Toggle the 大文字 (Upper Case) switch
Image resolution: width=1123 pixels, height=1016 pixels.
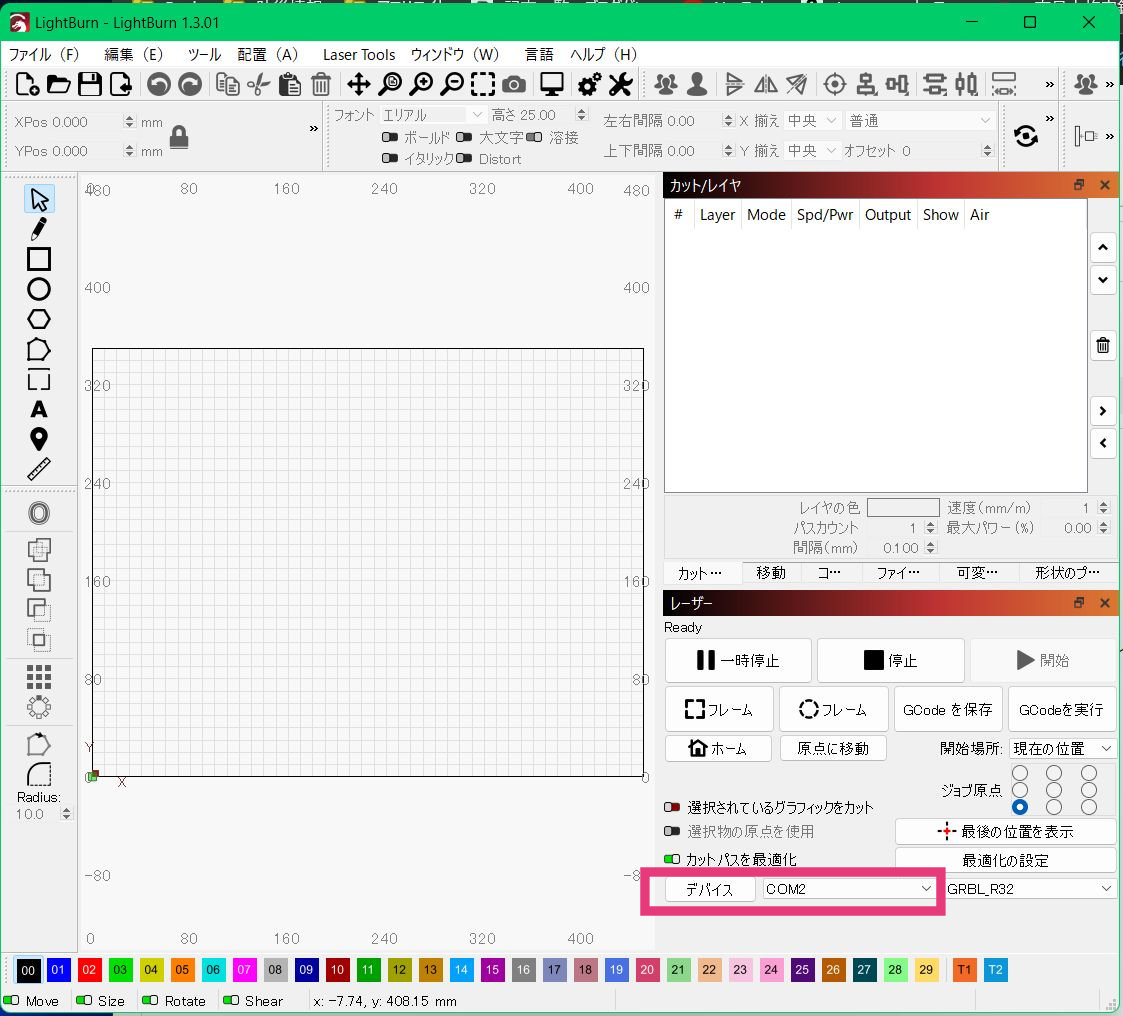[x=464, y=137]
